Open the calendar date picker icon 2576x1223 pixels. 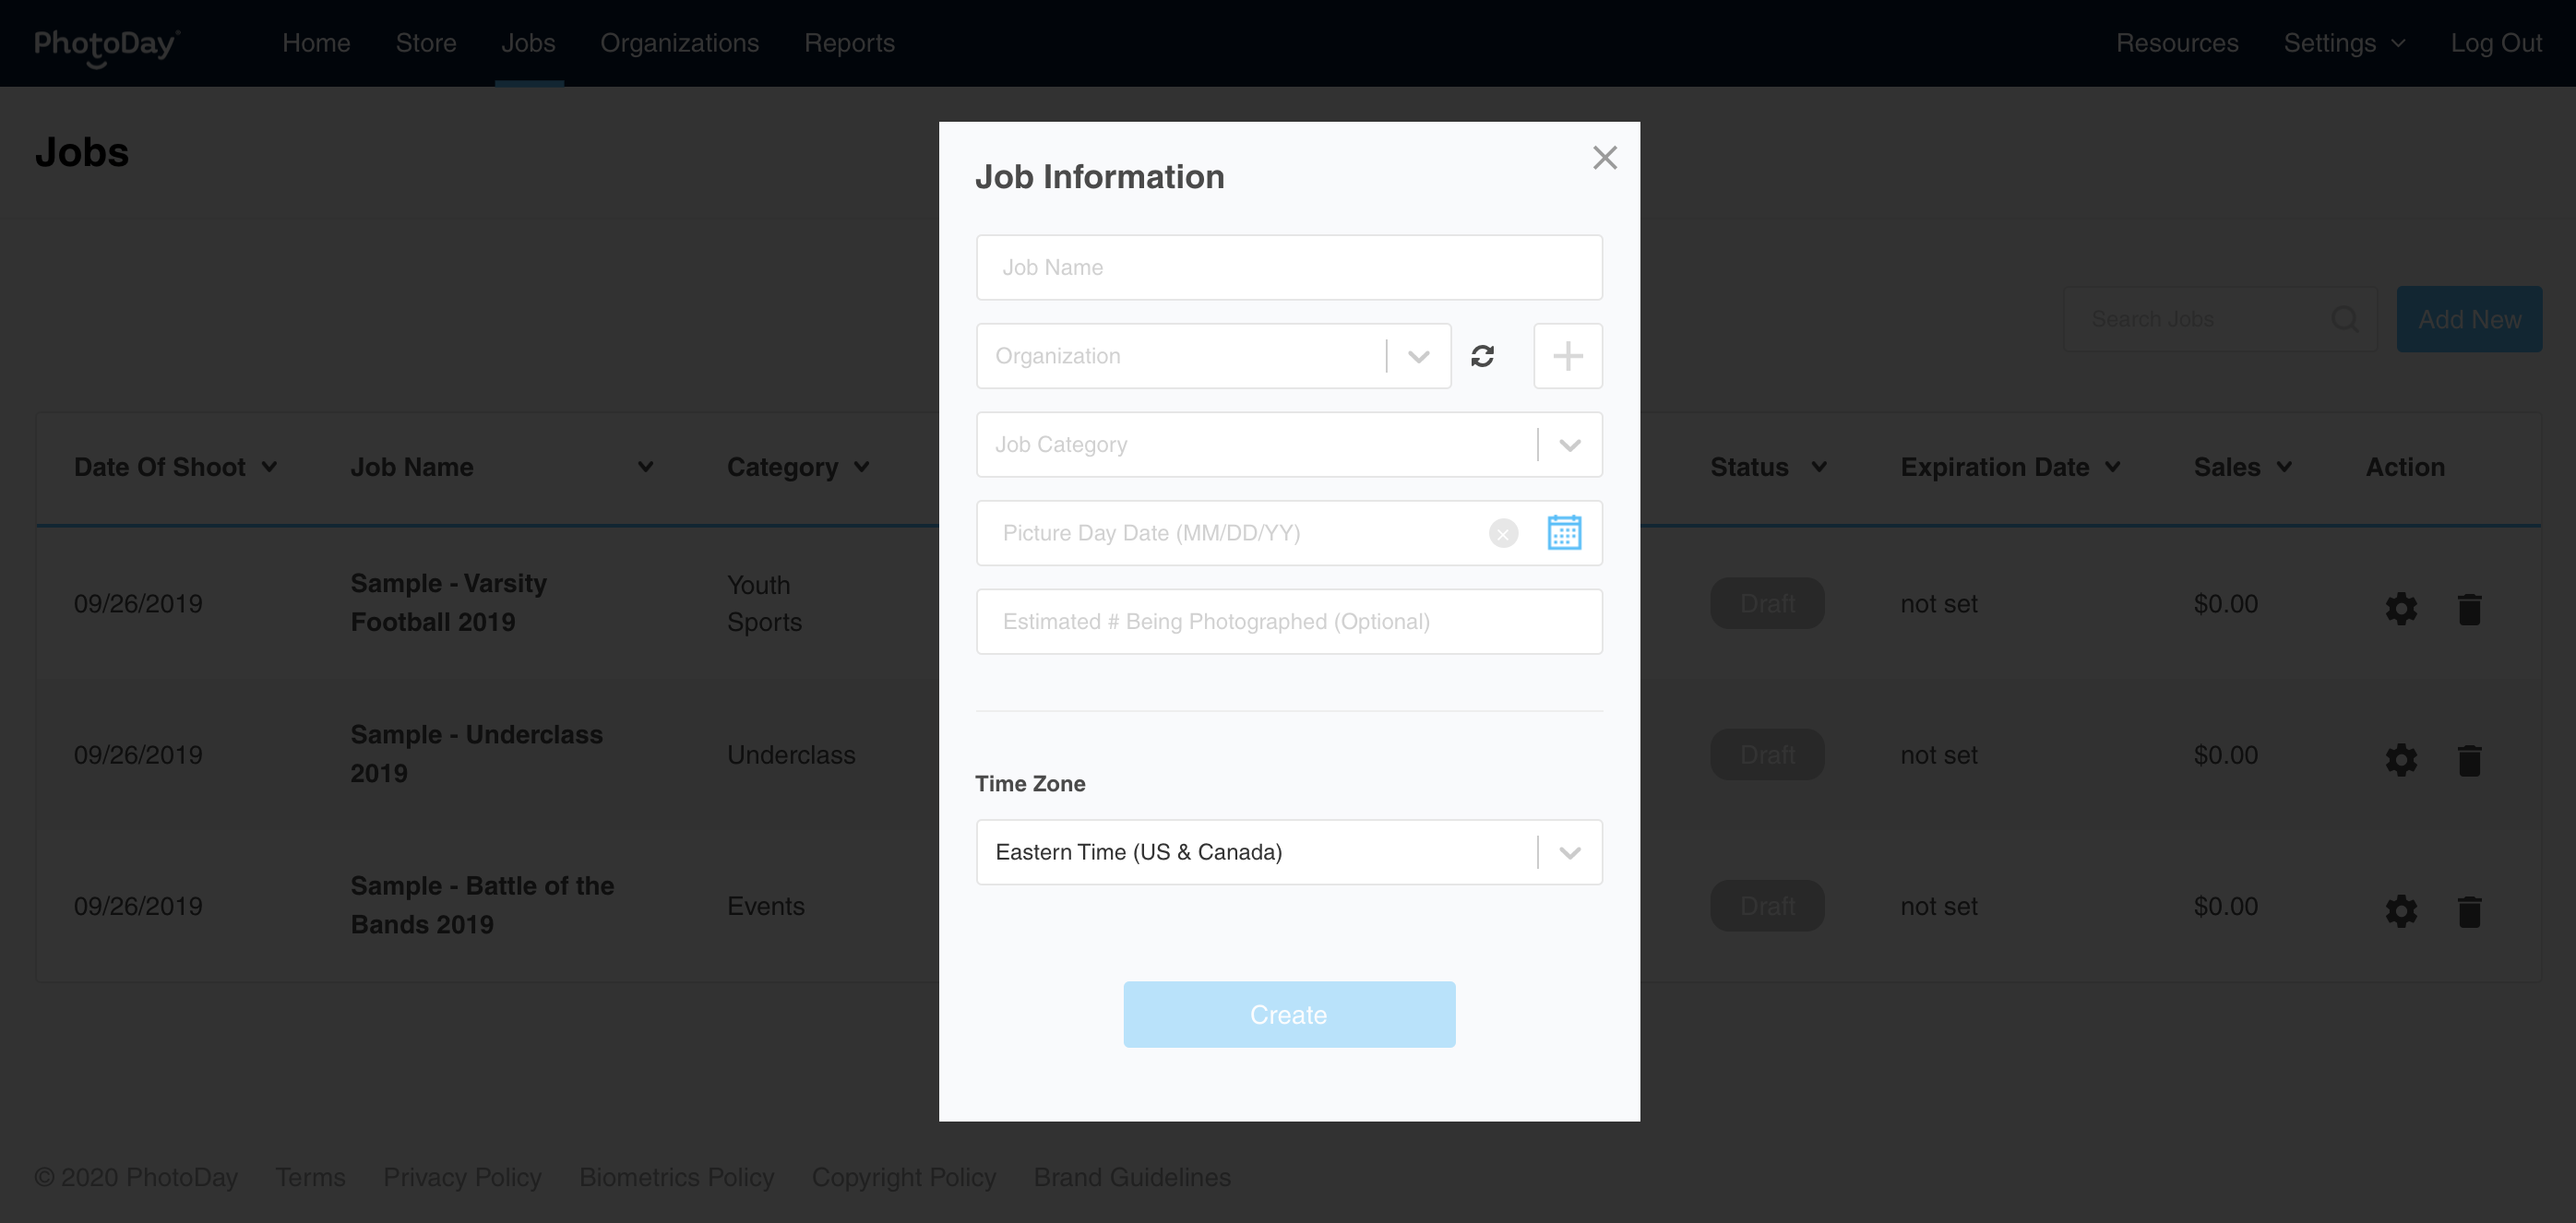(1564, 533)
